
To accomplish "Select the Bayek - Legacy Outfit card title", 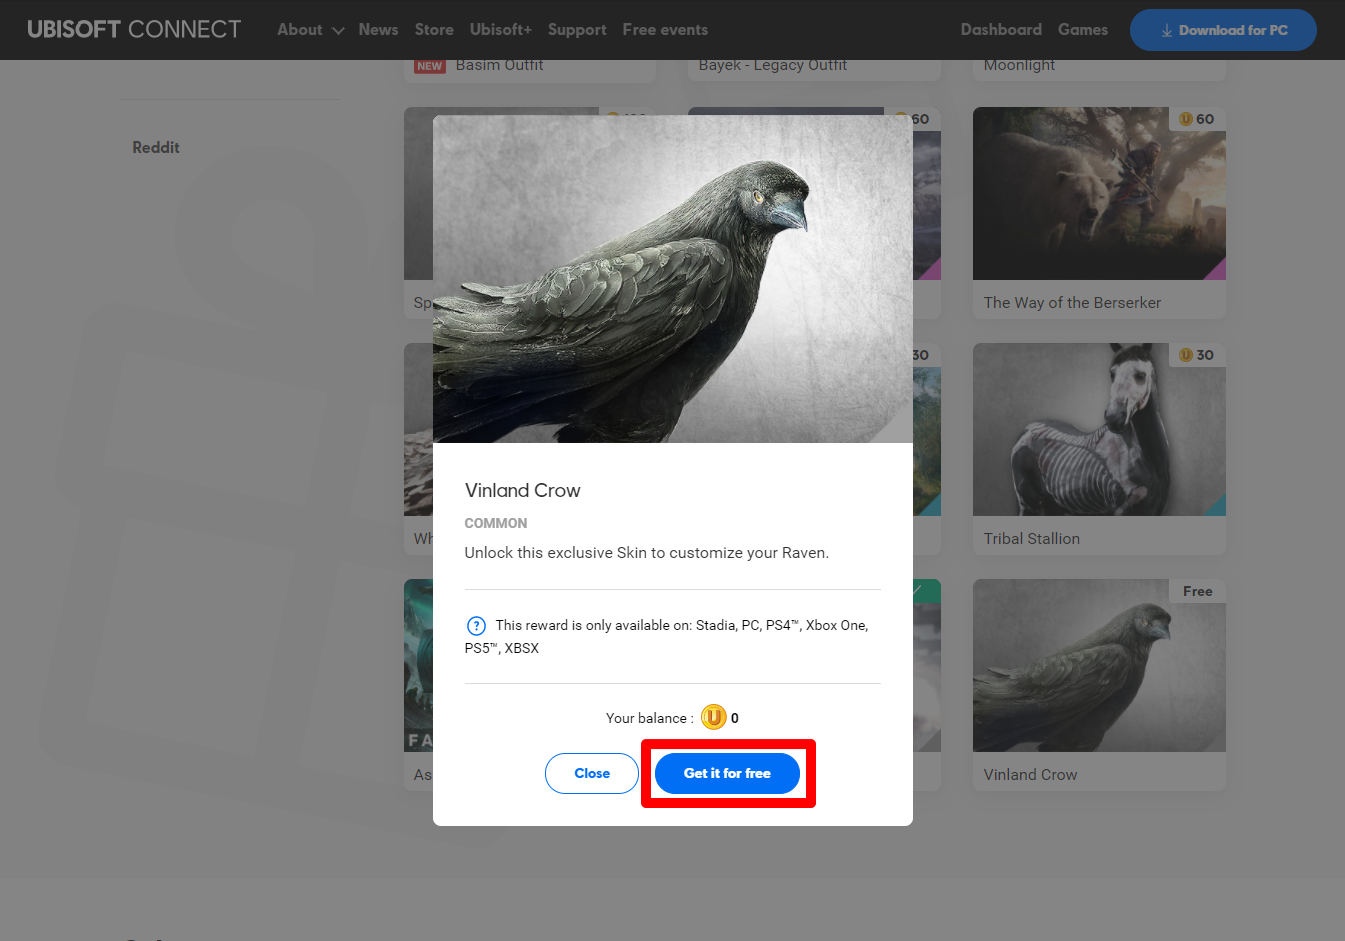I will coord(772,65).
